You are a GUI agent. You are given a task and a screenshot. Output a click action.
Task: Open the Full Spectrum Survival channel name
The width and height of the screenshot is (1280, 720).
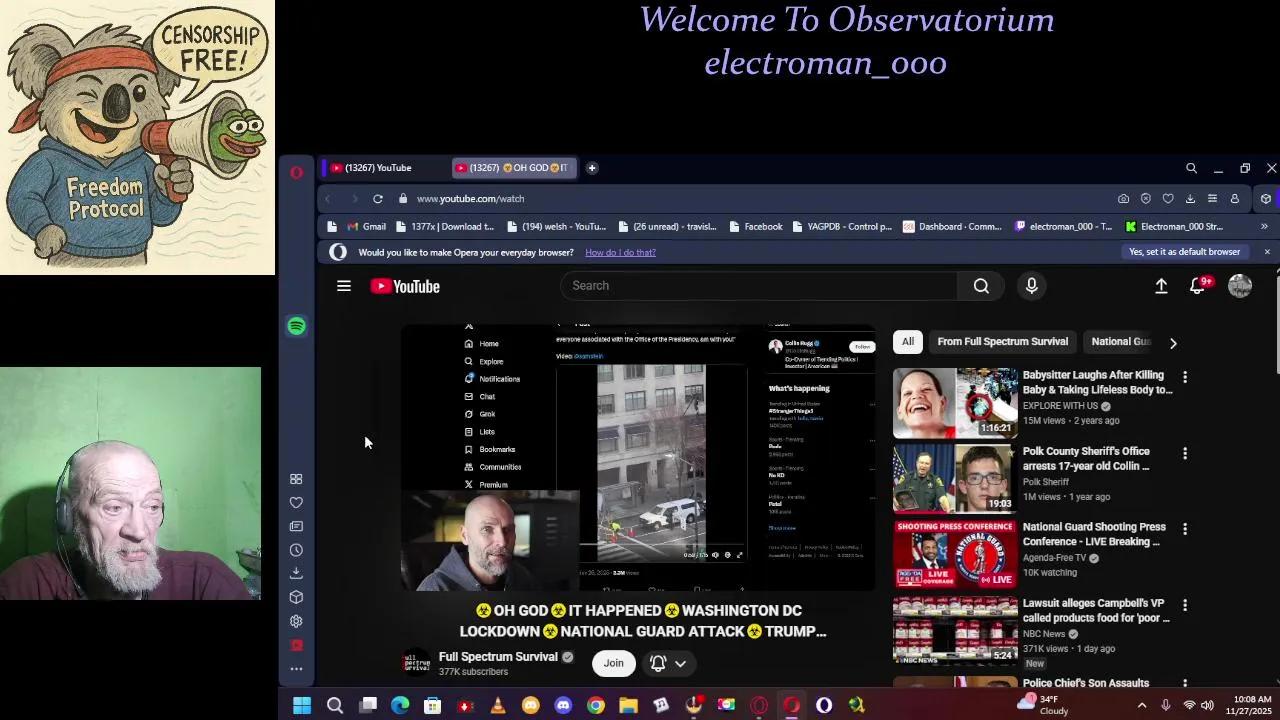(498, 657)
